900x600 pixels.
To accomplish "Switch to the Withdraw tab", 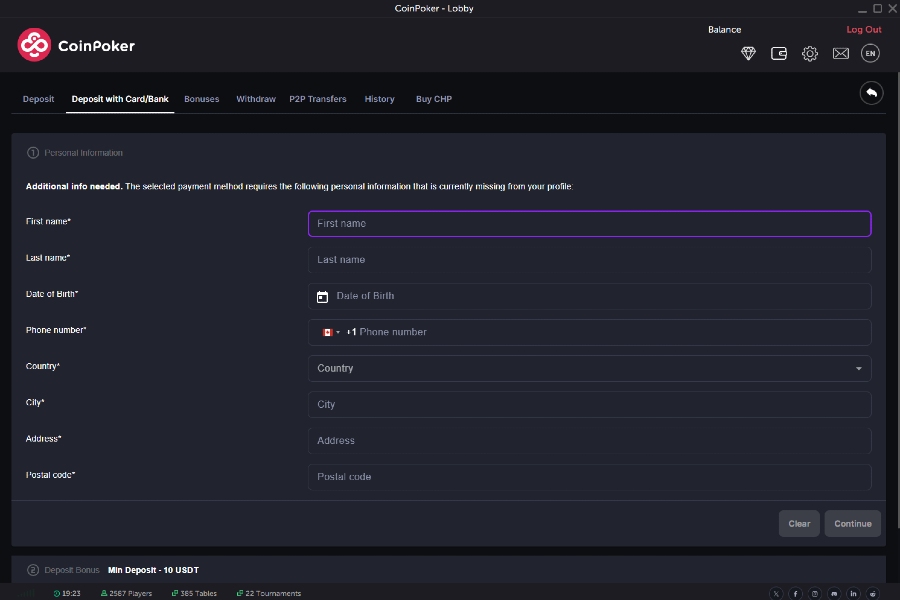I will point(256,99).
